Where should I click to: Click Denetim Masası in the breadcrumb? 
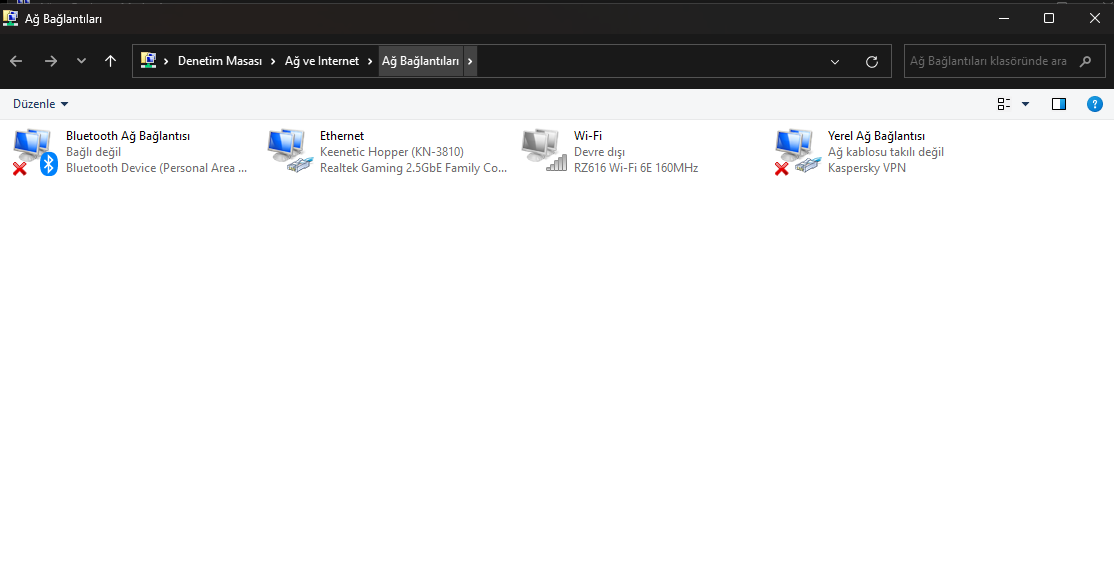tap(220, 61)
